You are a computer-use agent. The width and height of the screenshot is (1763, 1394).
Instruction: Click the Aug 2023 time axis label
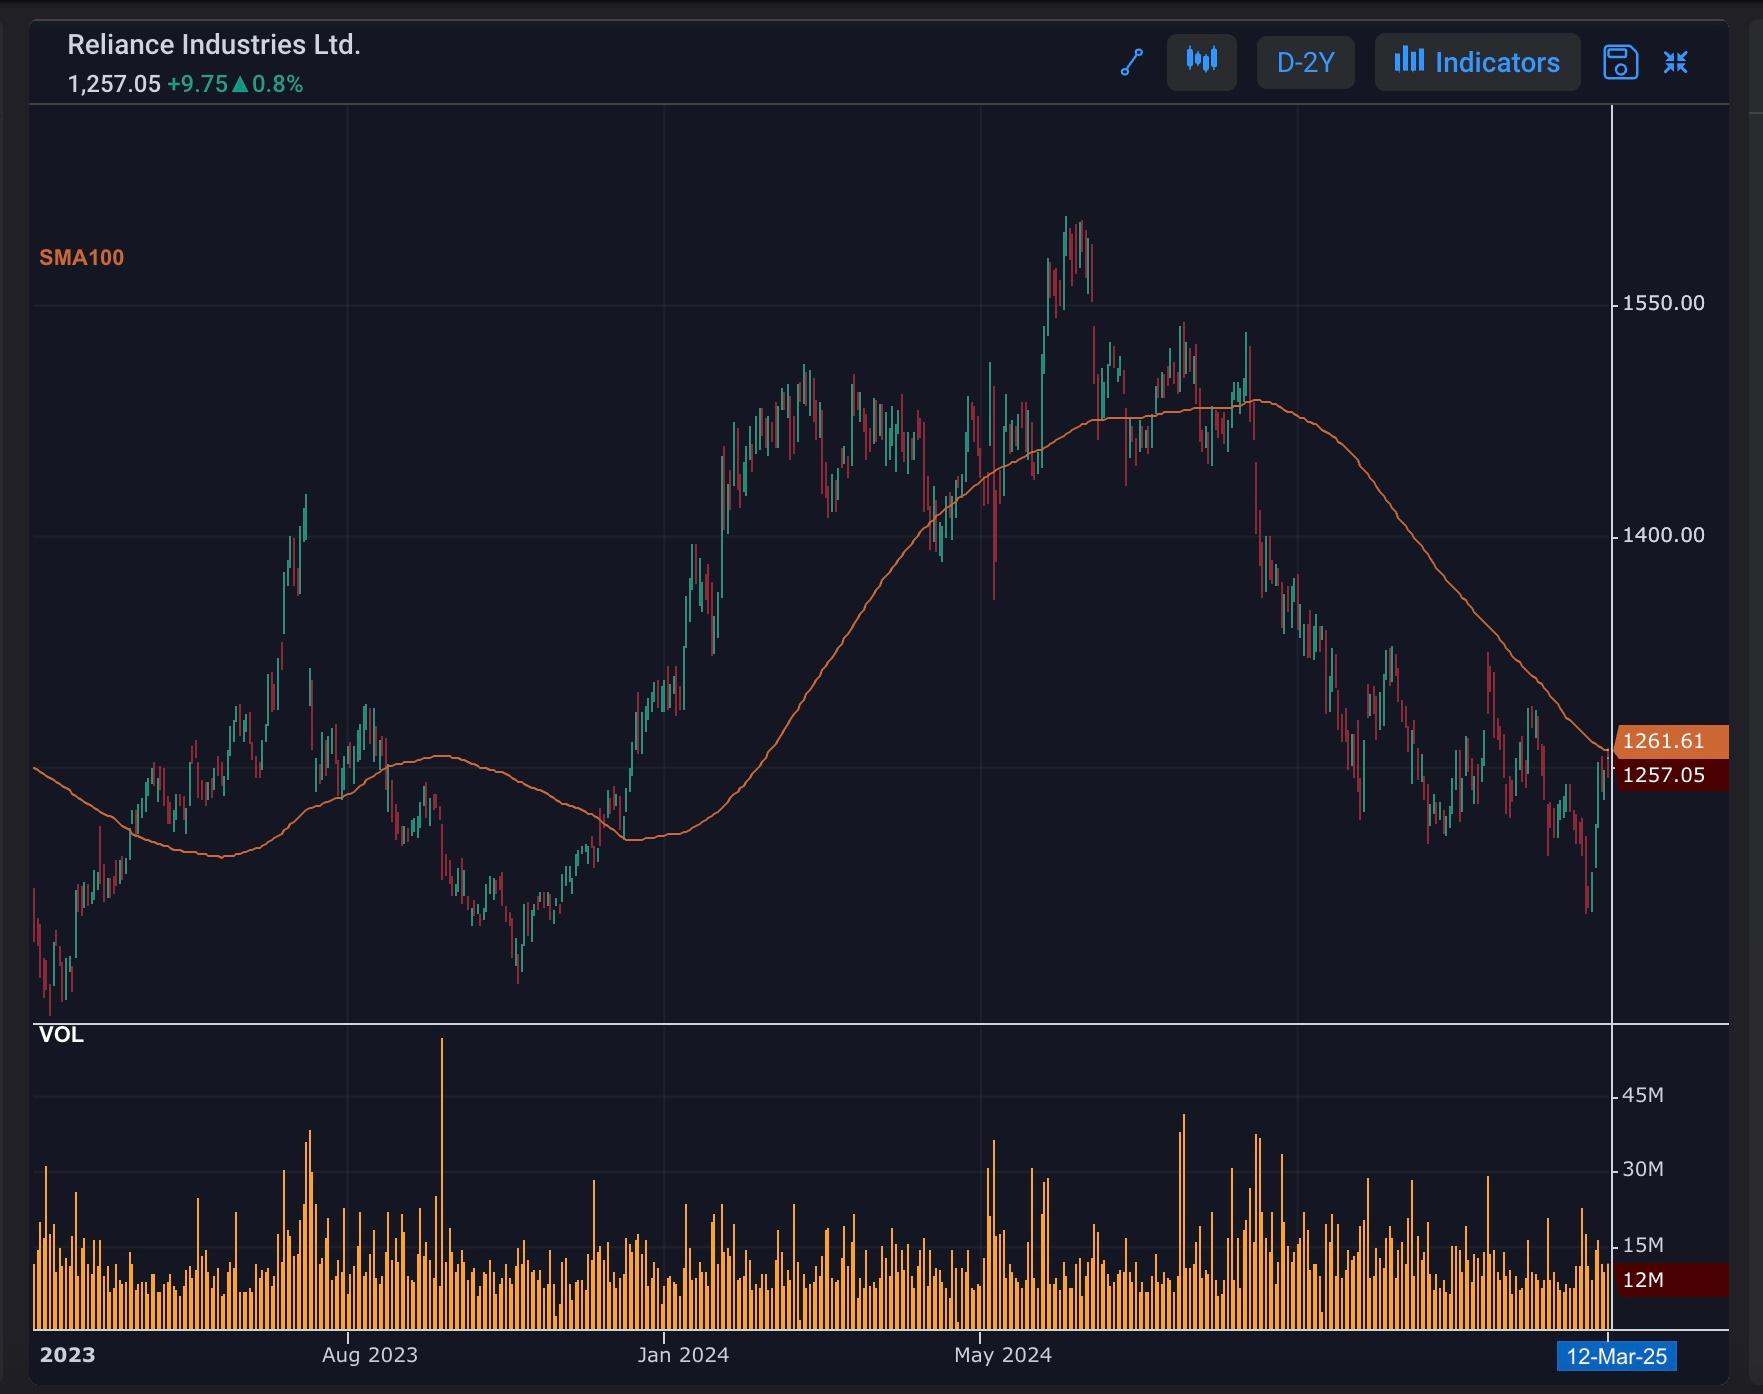(x=370, y=1355)
